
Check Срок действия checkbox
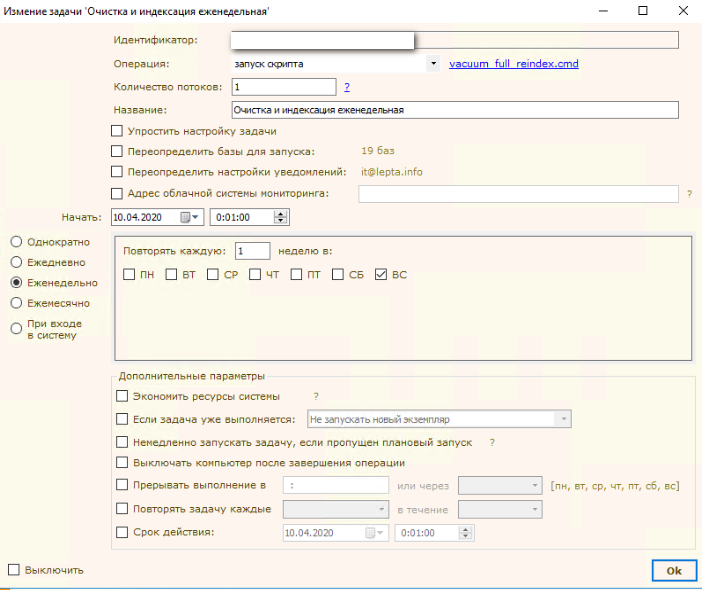click(x=122, y=532)
